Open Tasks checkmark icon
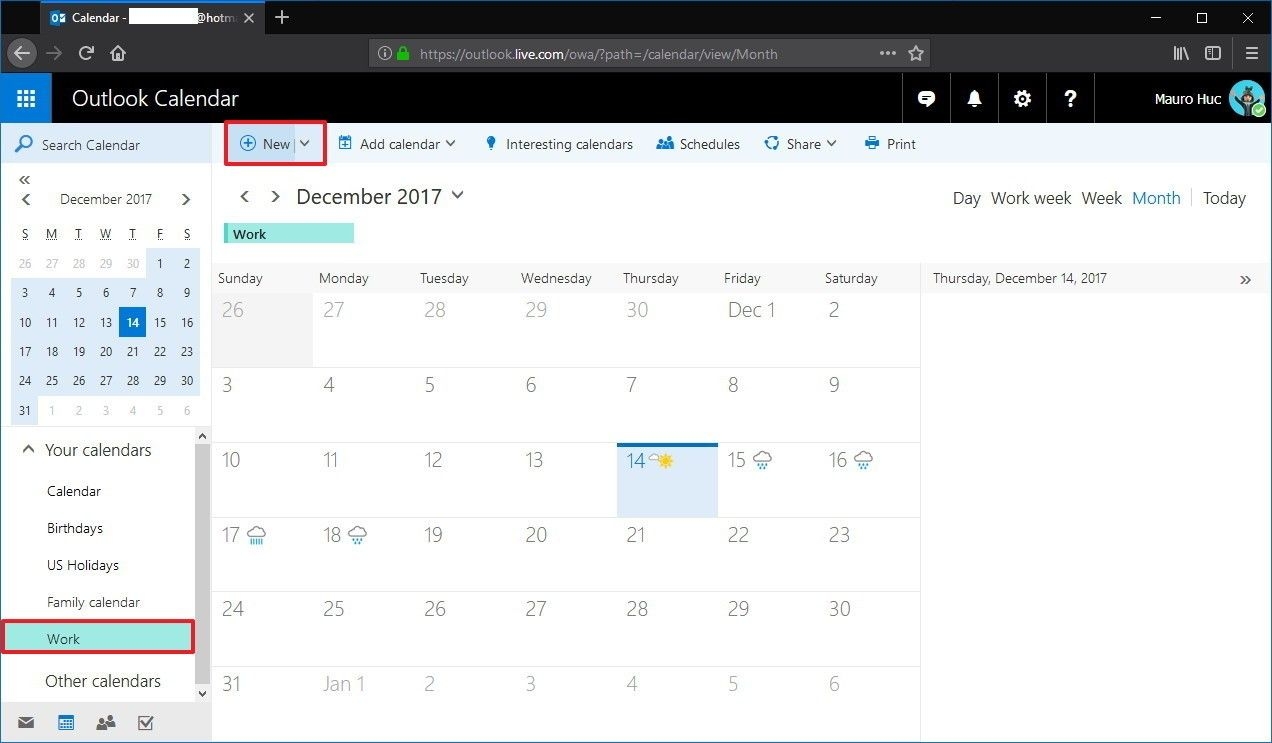Viewport: 1272px width, 743px height. coord(146,722)
